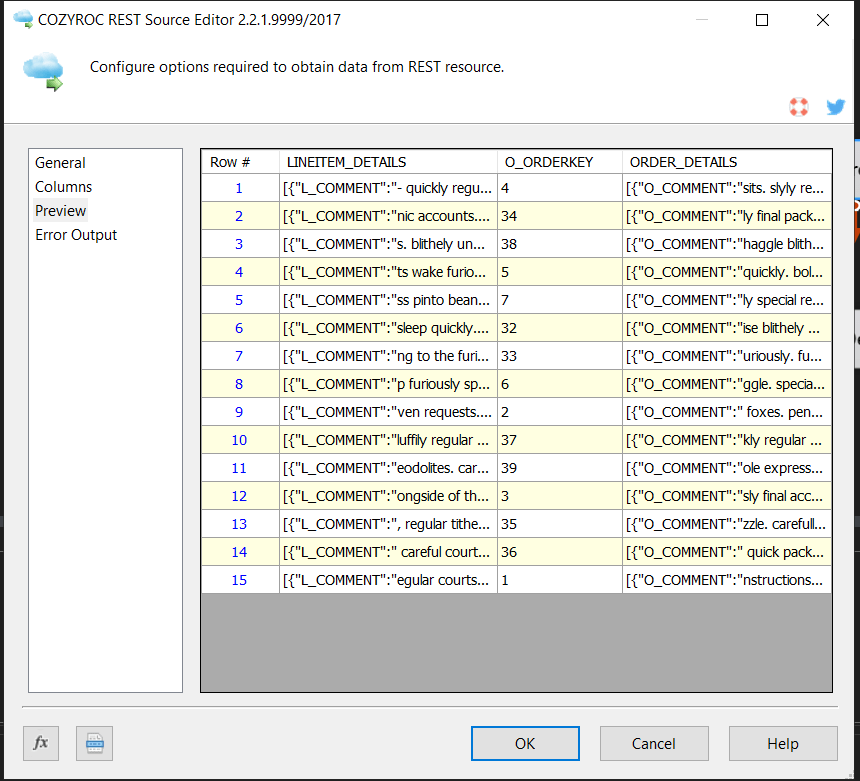Viewport: 860px width, 781px height.
Task: Click O_COMMENT cell "sits. slyly re"
Action: [x=727, y=188]
